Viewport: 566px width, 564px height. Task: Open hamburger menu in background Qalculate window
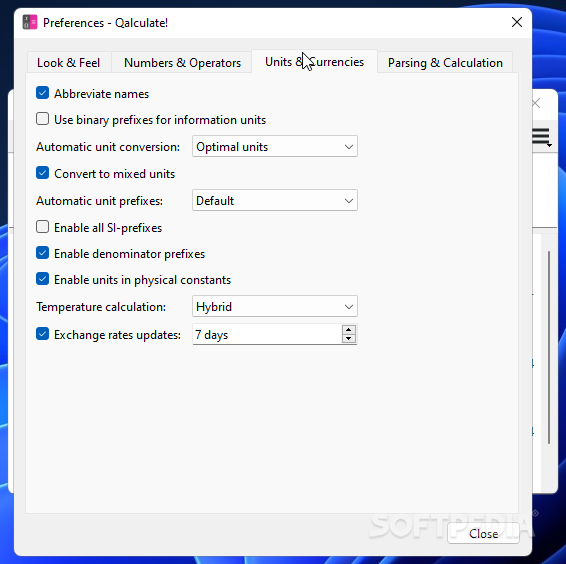point(541,137)
